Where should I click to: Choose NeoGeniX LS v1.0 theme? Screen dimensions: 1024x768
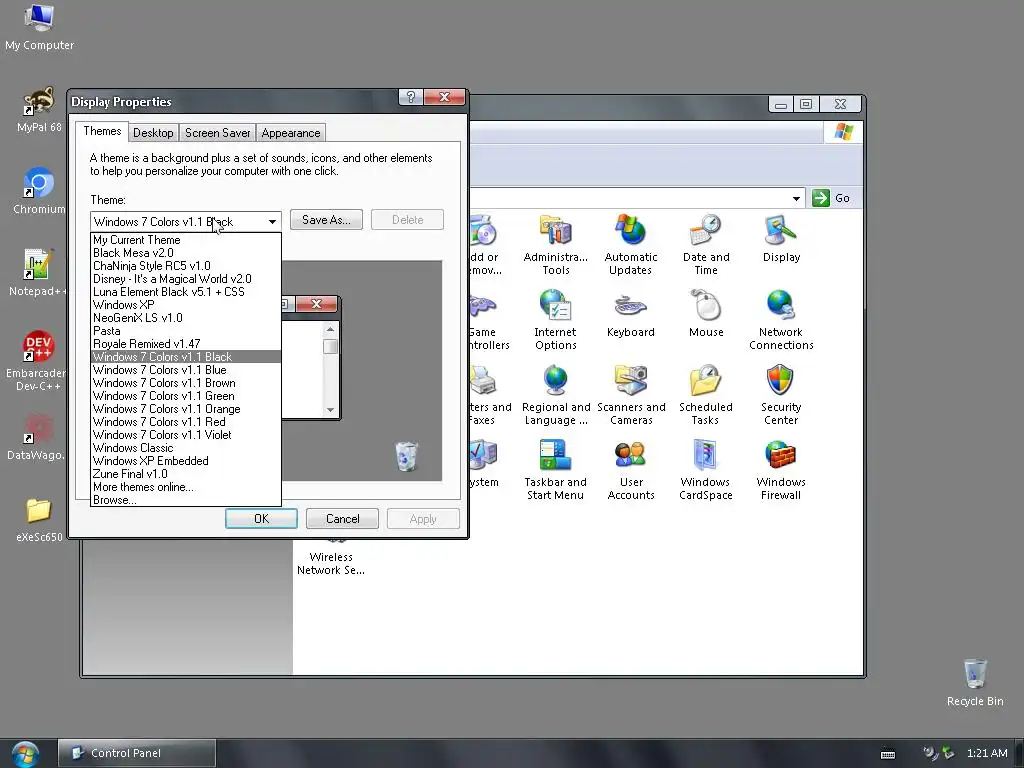[x=185, y=318]
